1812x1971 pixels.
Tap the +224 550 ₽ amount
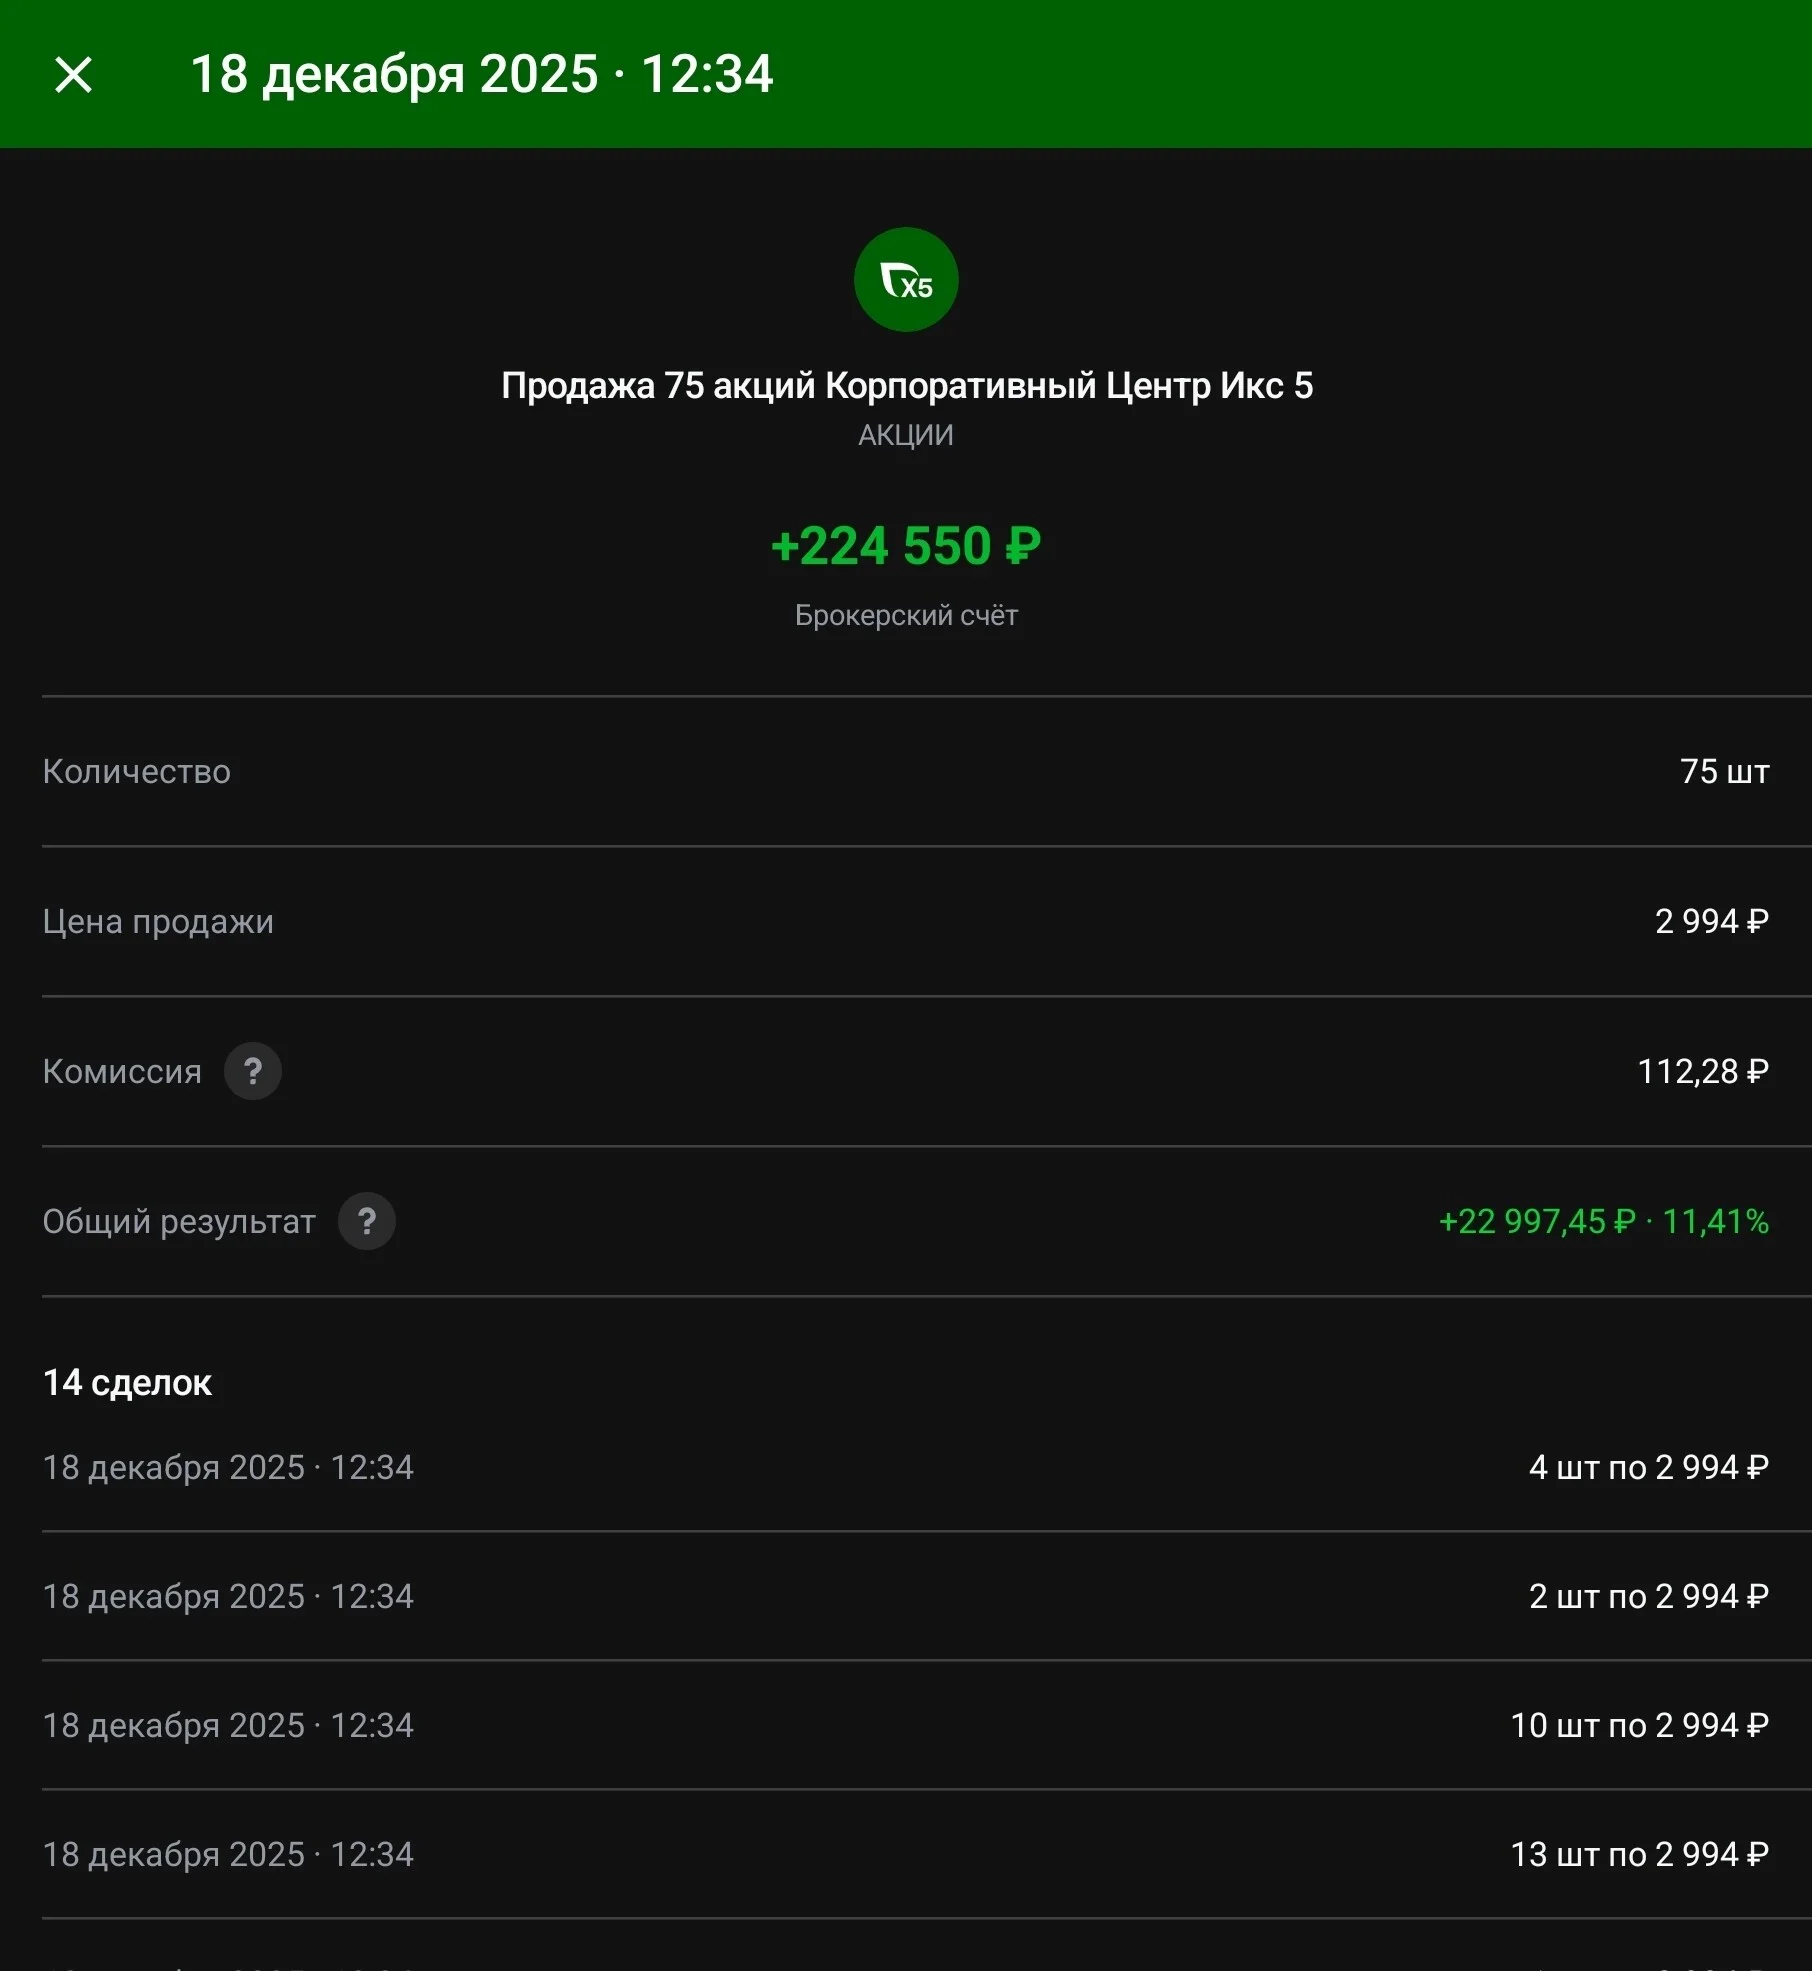906,546
